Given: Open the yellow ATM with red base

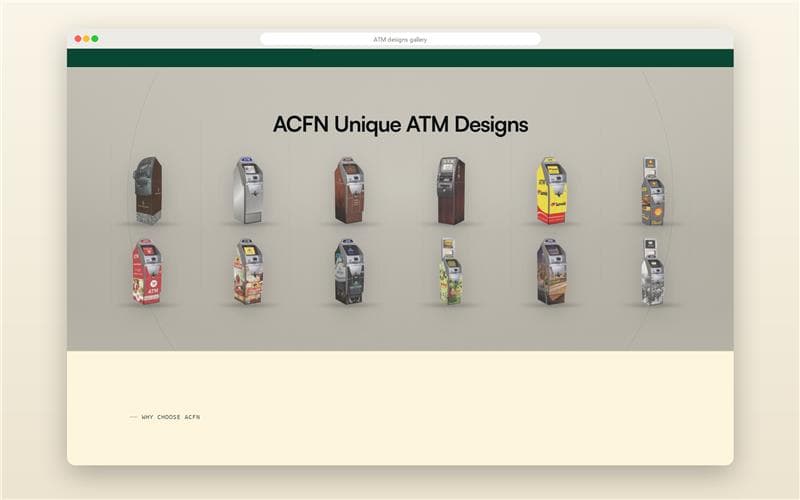Looking at the screenshot, I should pos(552,190).
